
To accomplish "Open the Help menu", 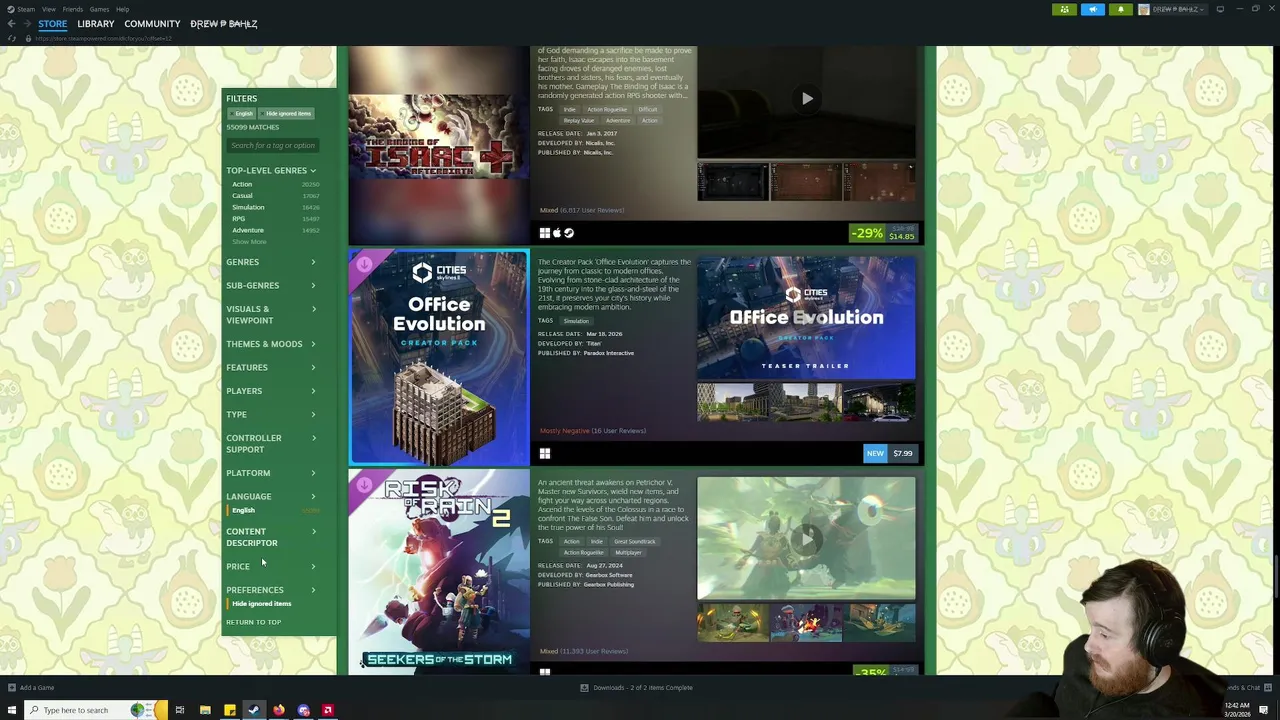I will coord(122,9).
